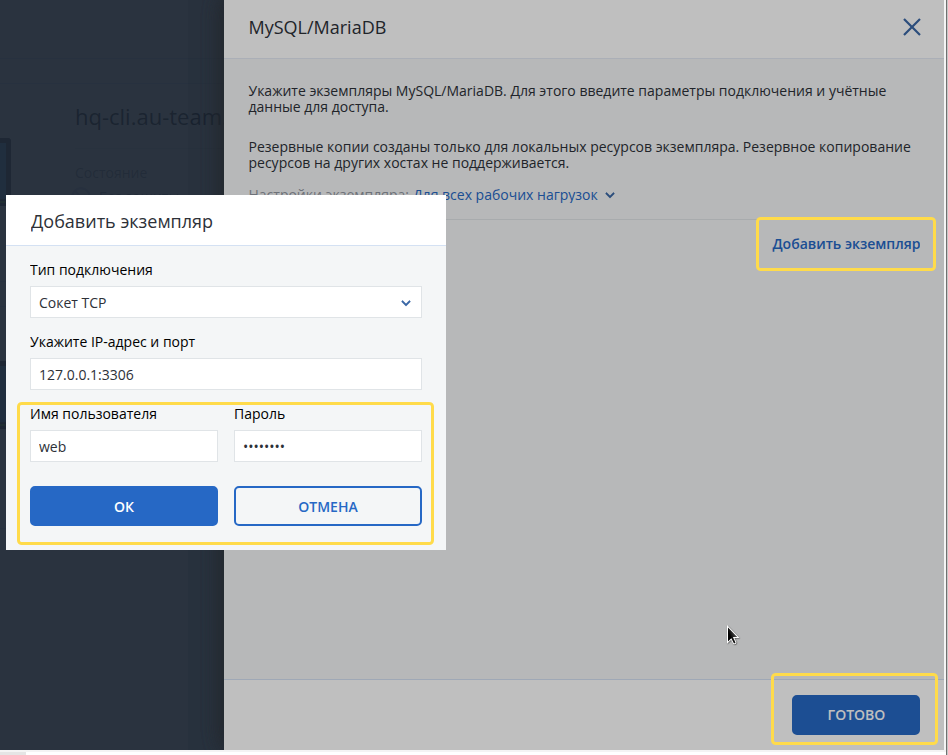
Task: Click the Добавить экземпляр link
Action: tap(846, 244)
